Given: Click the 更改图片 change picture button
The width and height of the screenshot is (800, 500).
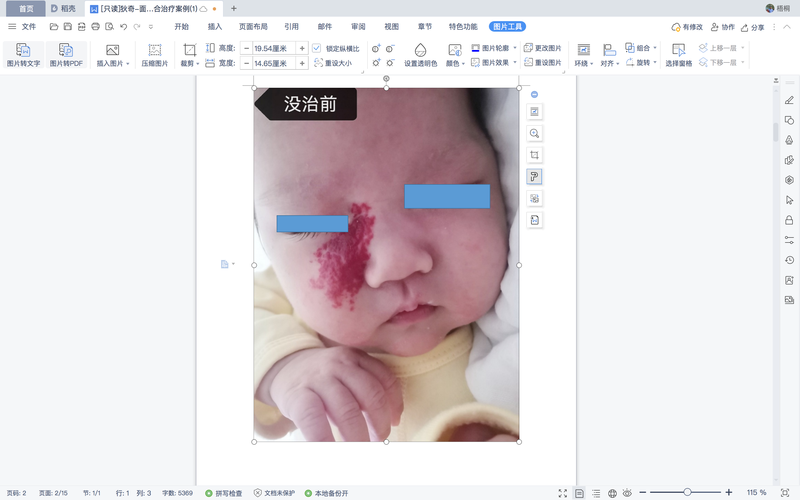Looking at the screenshot, I should click(542, 48).
